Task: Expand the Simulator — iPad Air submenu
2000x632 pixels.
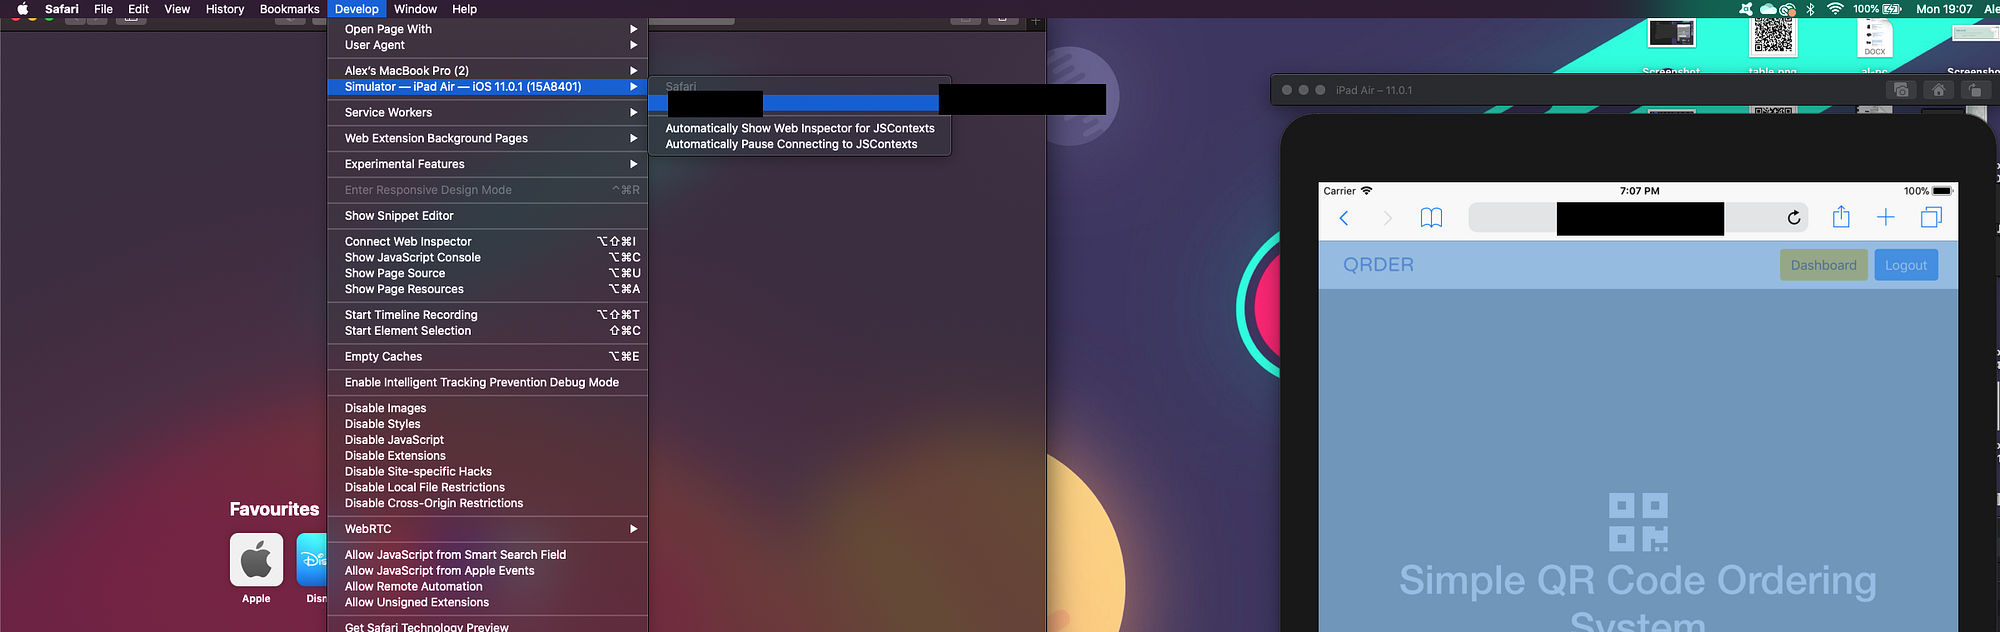Action: click(x=487, y=87)
